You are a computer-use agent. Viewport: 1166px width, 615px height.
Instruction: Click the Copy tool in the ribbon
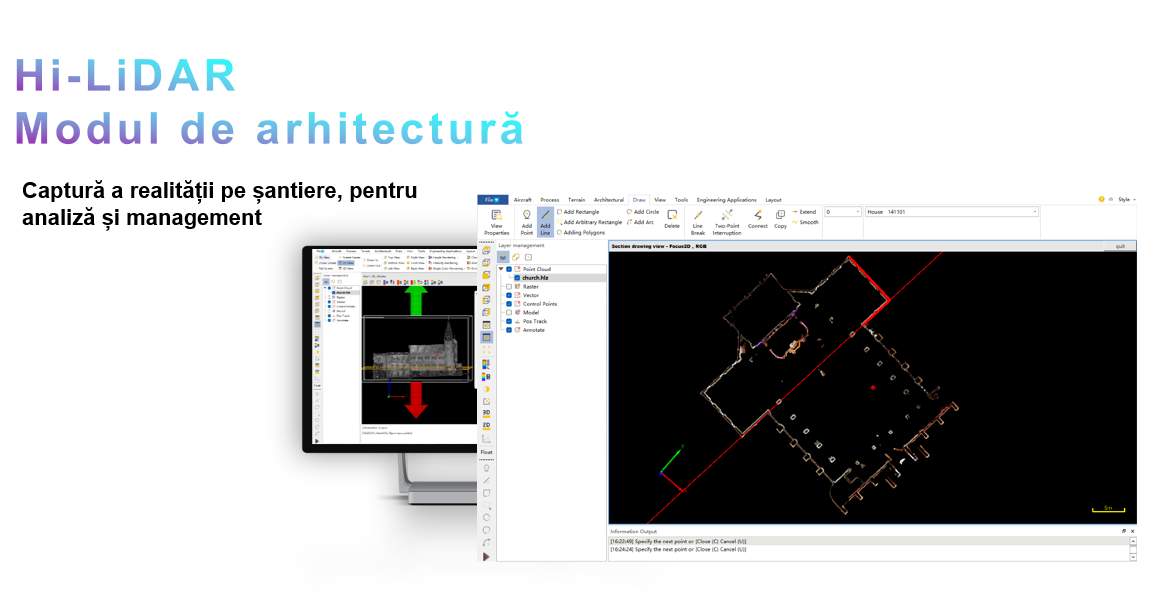780,219
